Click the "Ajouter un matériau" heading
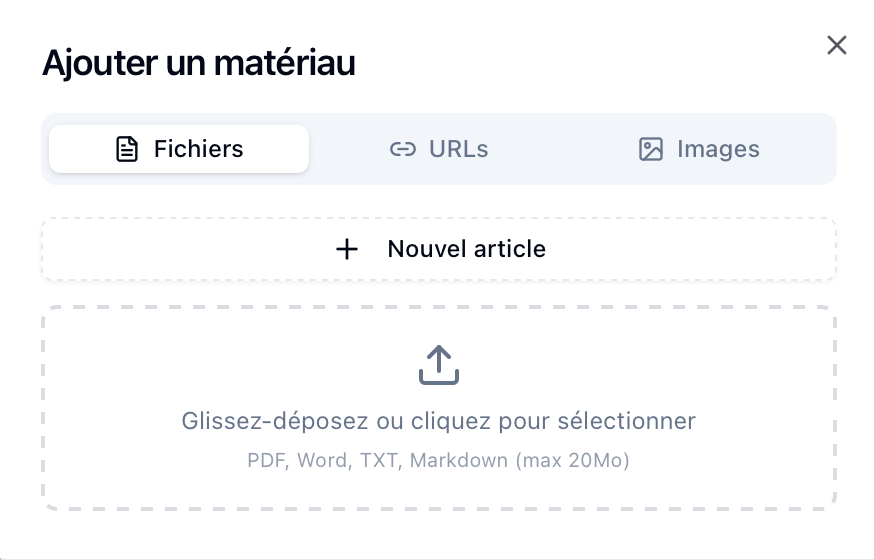This screenshot has height=560, width=874. [198, 63]
